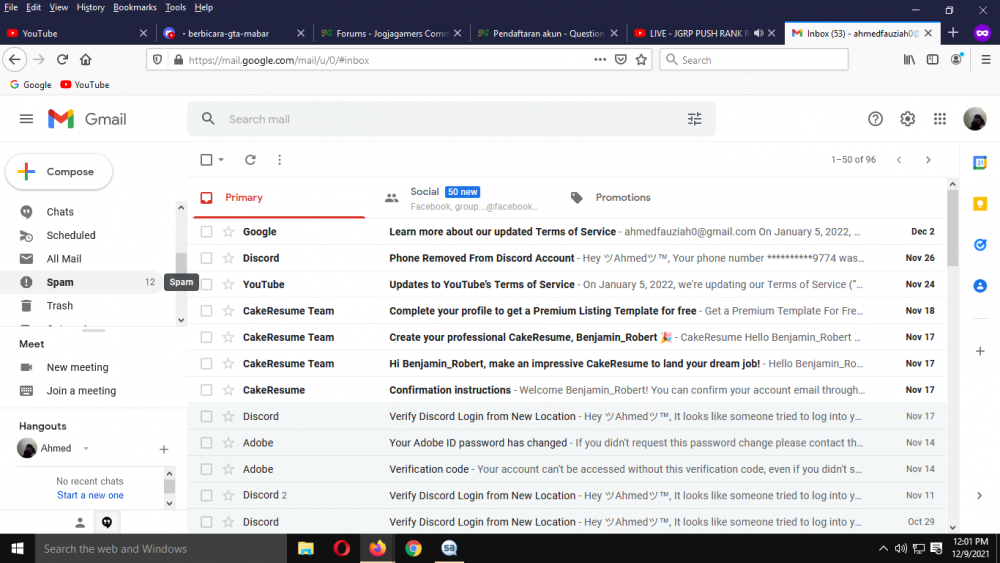Show search options filter icon

pyautogui.click(x=695, y=119)
